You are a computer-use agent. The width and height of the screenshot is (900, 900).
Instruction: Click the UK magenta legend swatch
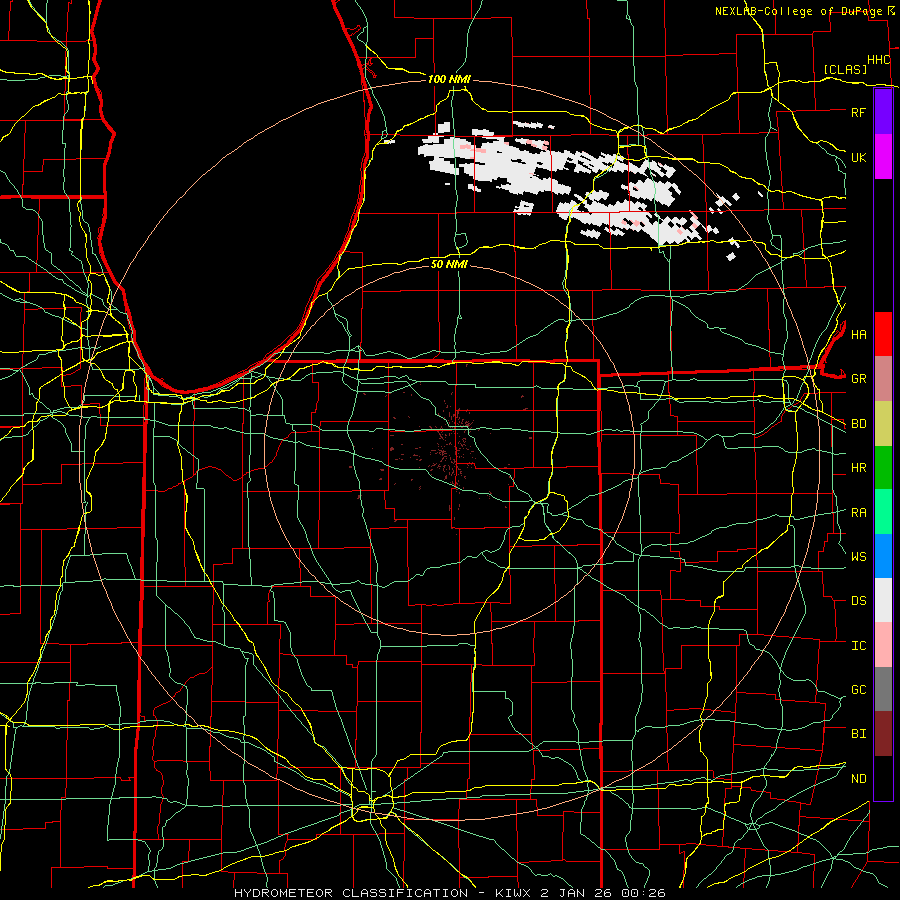883,157
